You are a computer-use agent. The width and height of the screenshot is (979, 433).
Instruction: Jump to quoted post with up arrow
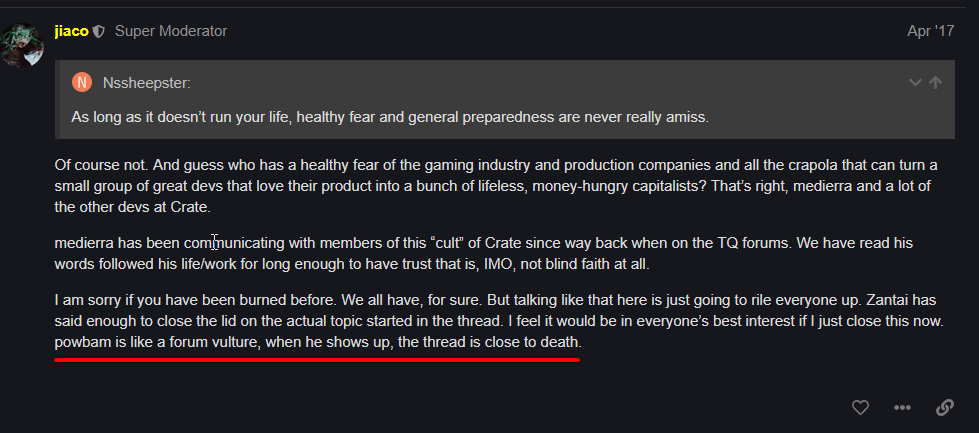coord(936,83)
